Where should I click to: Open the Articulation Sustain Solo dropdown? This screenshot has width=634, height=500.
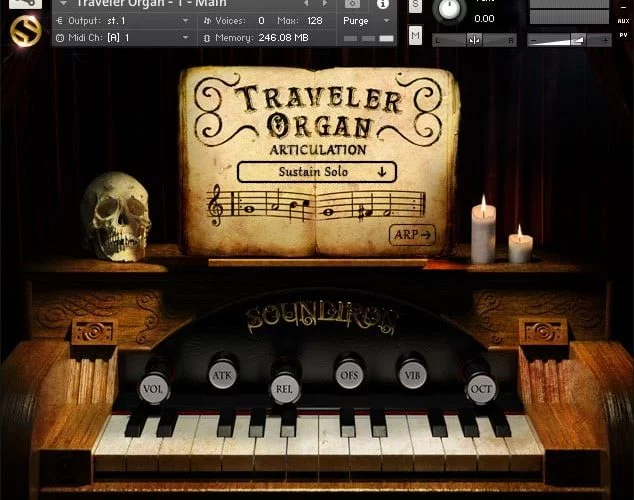[317, 172]
